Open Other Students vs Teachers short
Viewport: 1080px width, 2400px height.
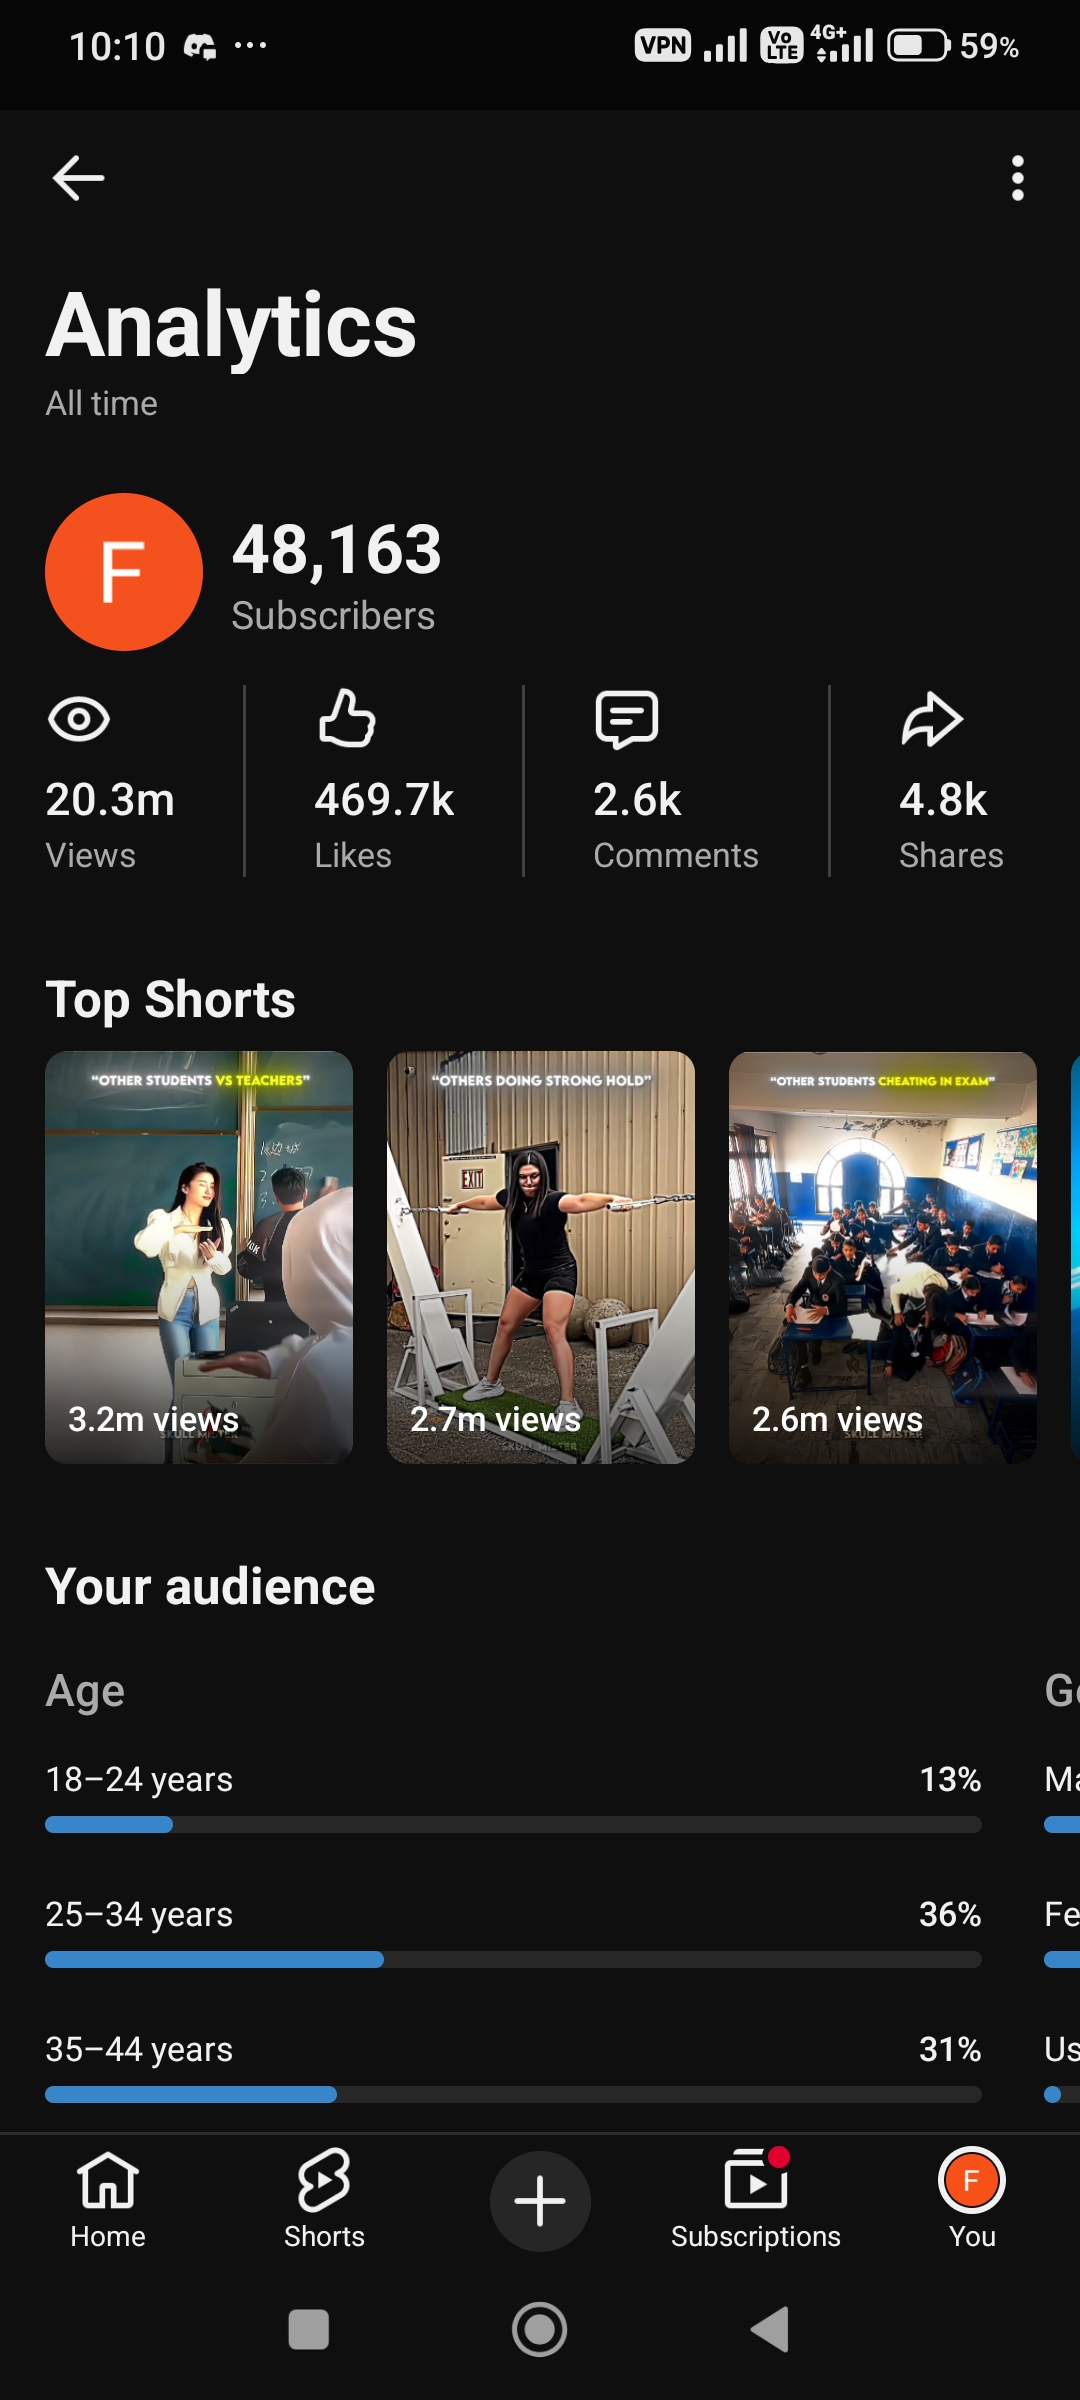199,1257
